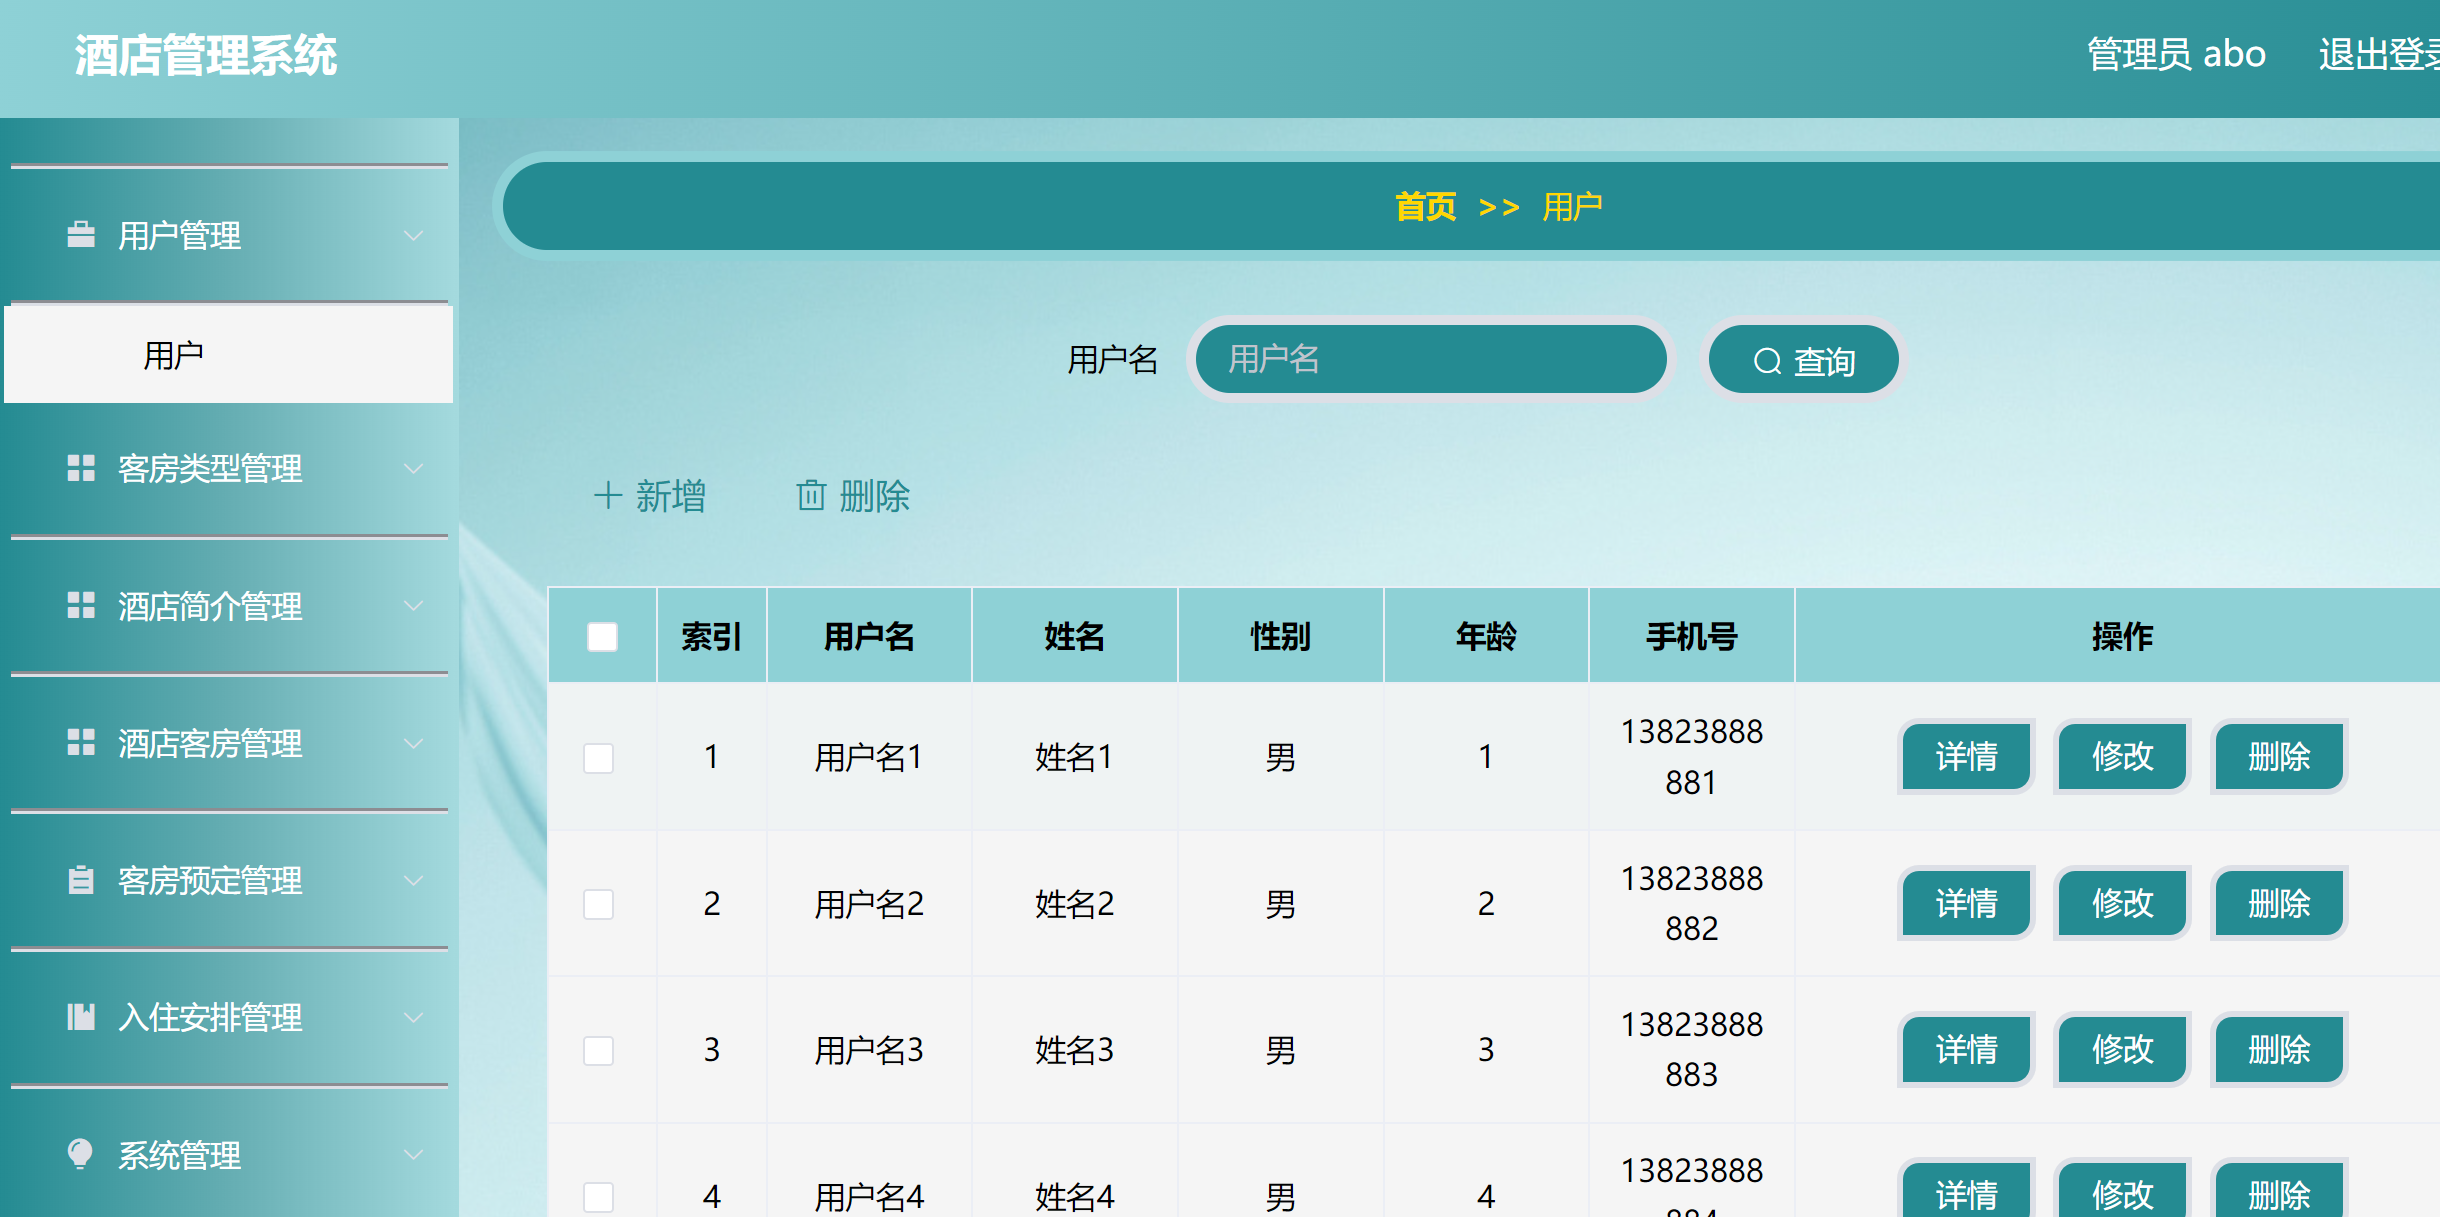Click the magnifier icon in 查询 button
The image size is (2440, 1217).
[1767, 360]
